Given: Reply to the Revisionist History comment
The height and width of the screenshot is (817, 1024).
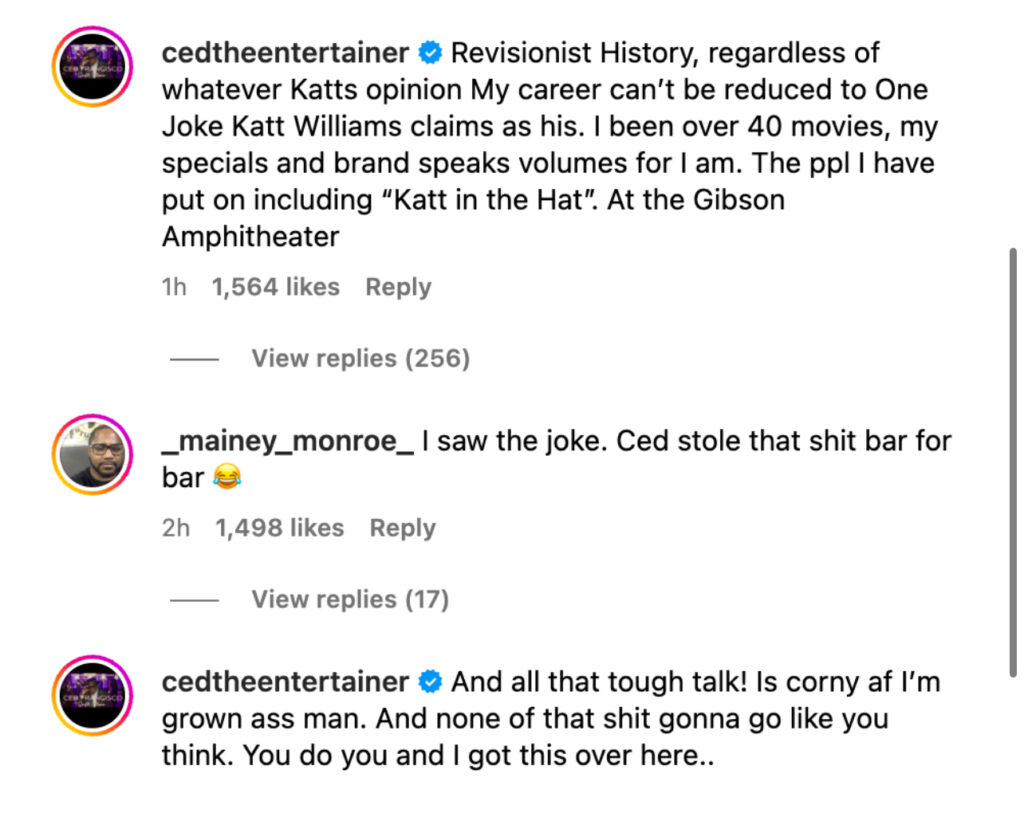Looking at the screenshot, I should pos(398,287).
